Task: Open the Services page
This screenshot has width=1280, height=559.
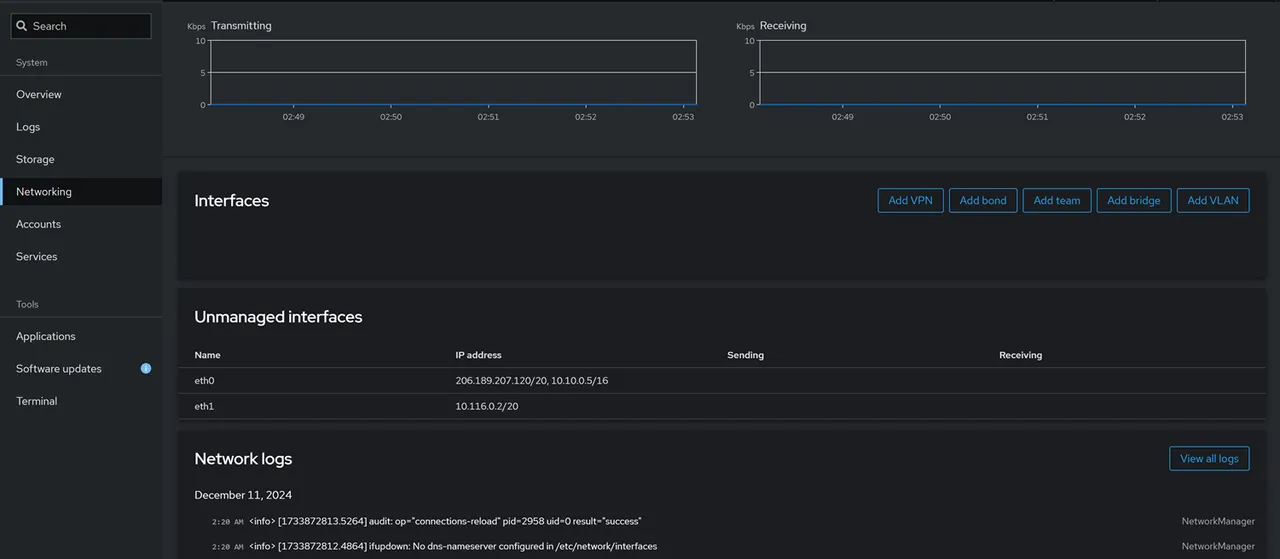Action: (x=81, y=257)
